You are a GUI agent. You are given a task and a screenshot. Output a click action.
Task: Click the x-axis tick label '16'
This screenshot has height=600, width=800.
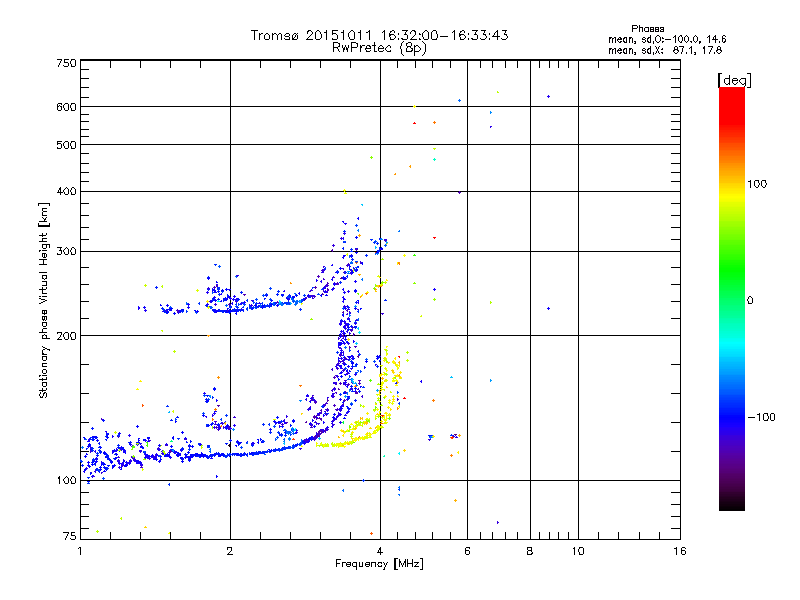(x=680, y=551)
